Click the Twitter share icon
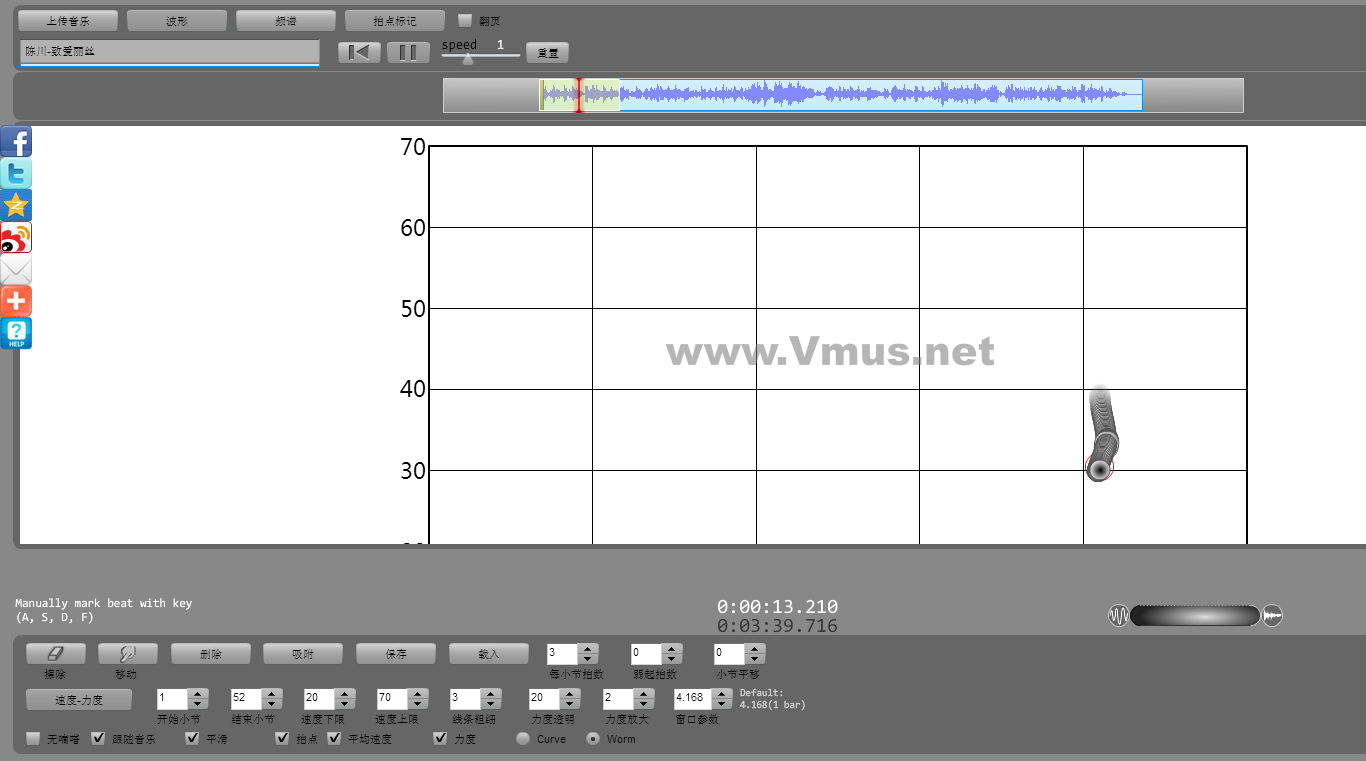Viewport: 1366px width, 761px height. (x=16, y=174)
